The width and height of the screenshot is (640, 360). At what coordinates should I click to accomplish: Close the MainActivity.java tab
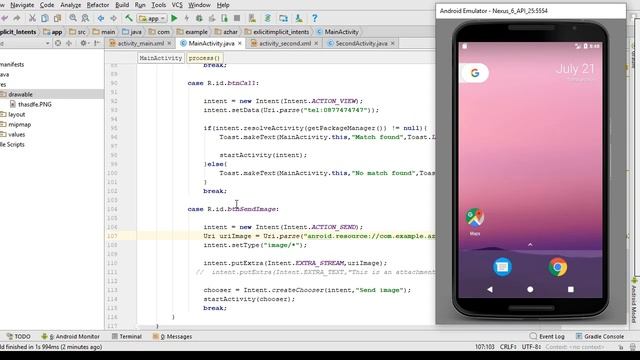240,43
